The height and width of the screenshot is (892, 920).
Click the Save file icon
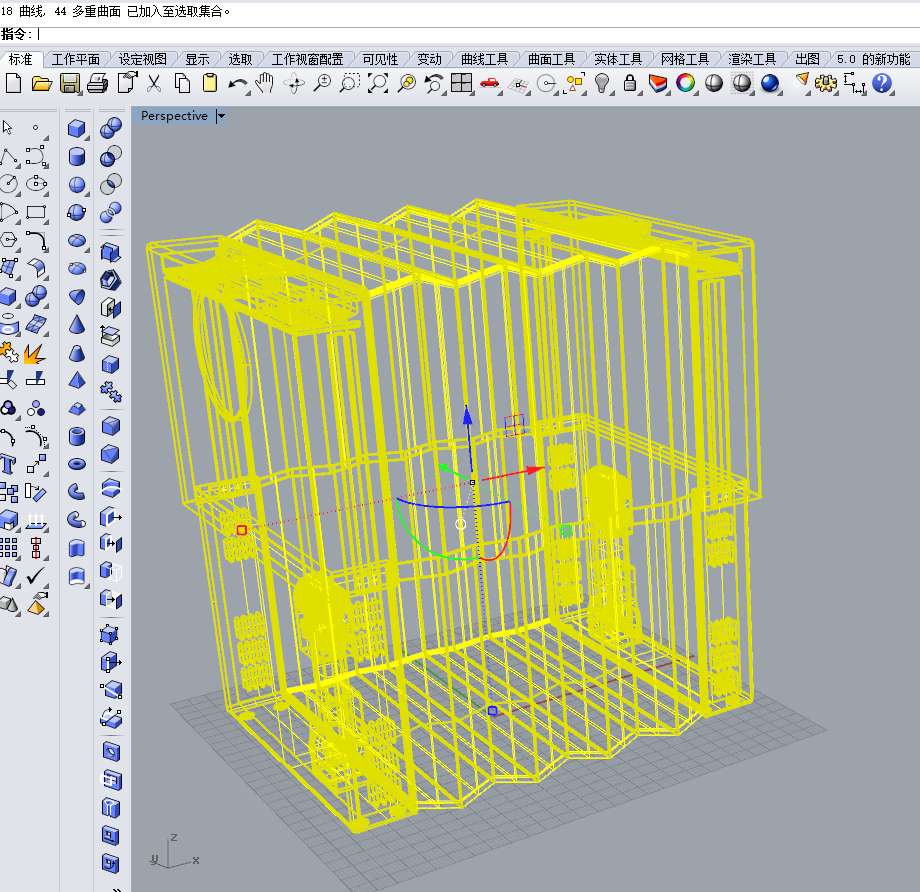point(69,83)
